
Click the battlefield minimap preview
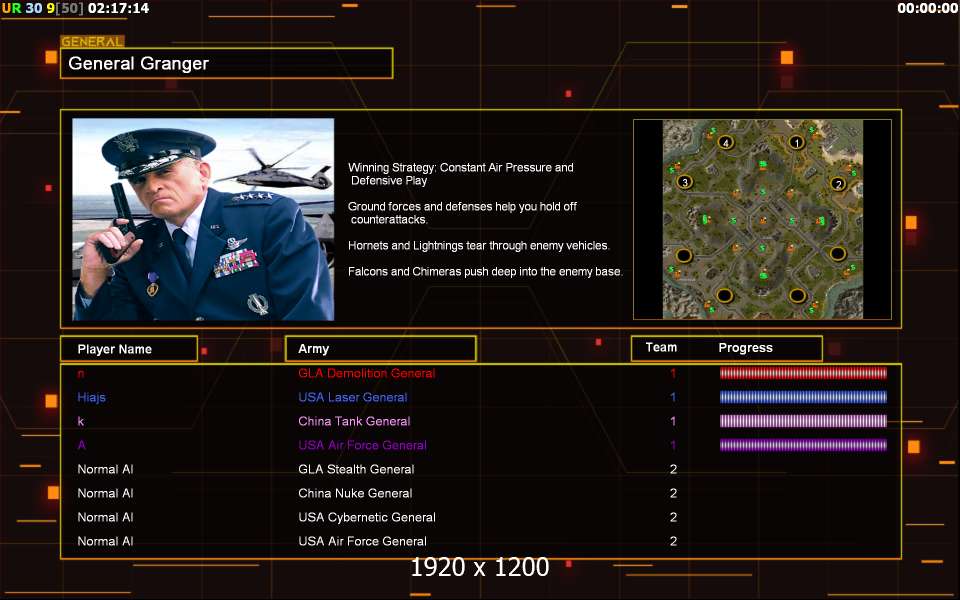pyautogui.click(x=762, y=219)
